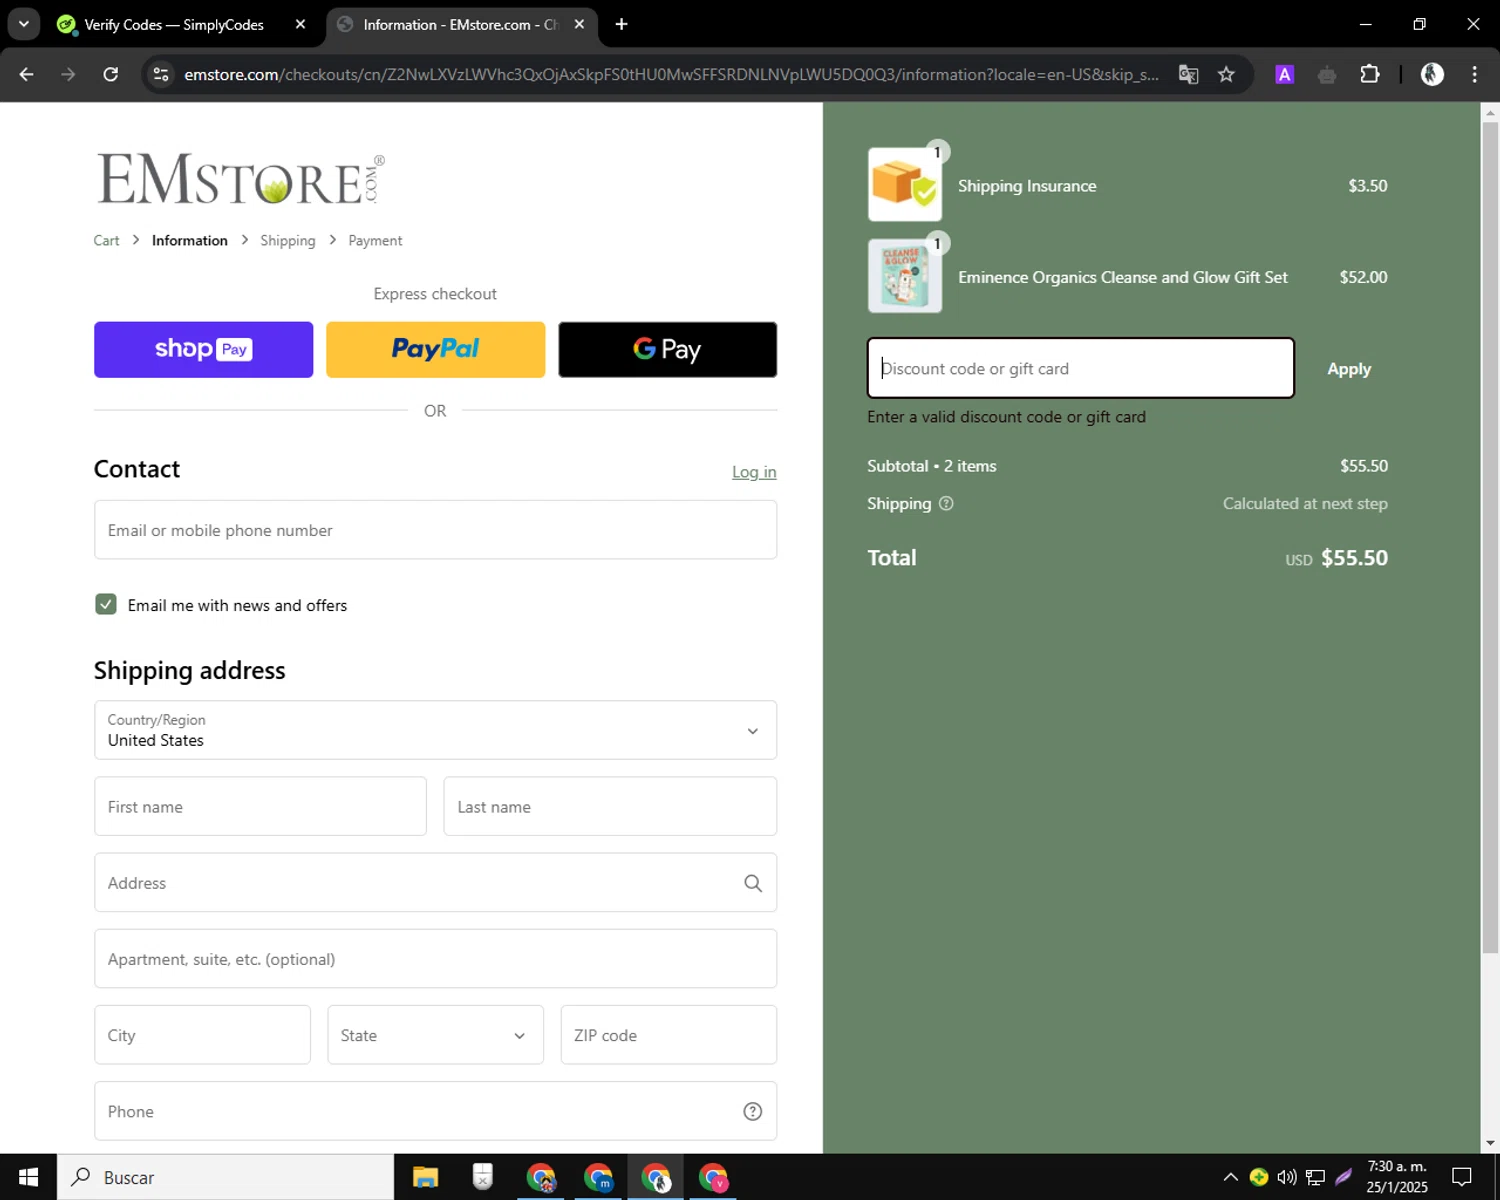Screen dimensions: 1500x1200
Task: Click the Eminence Organics Cleanse and Glow Gift Set name
Action: 1123,277
